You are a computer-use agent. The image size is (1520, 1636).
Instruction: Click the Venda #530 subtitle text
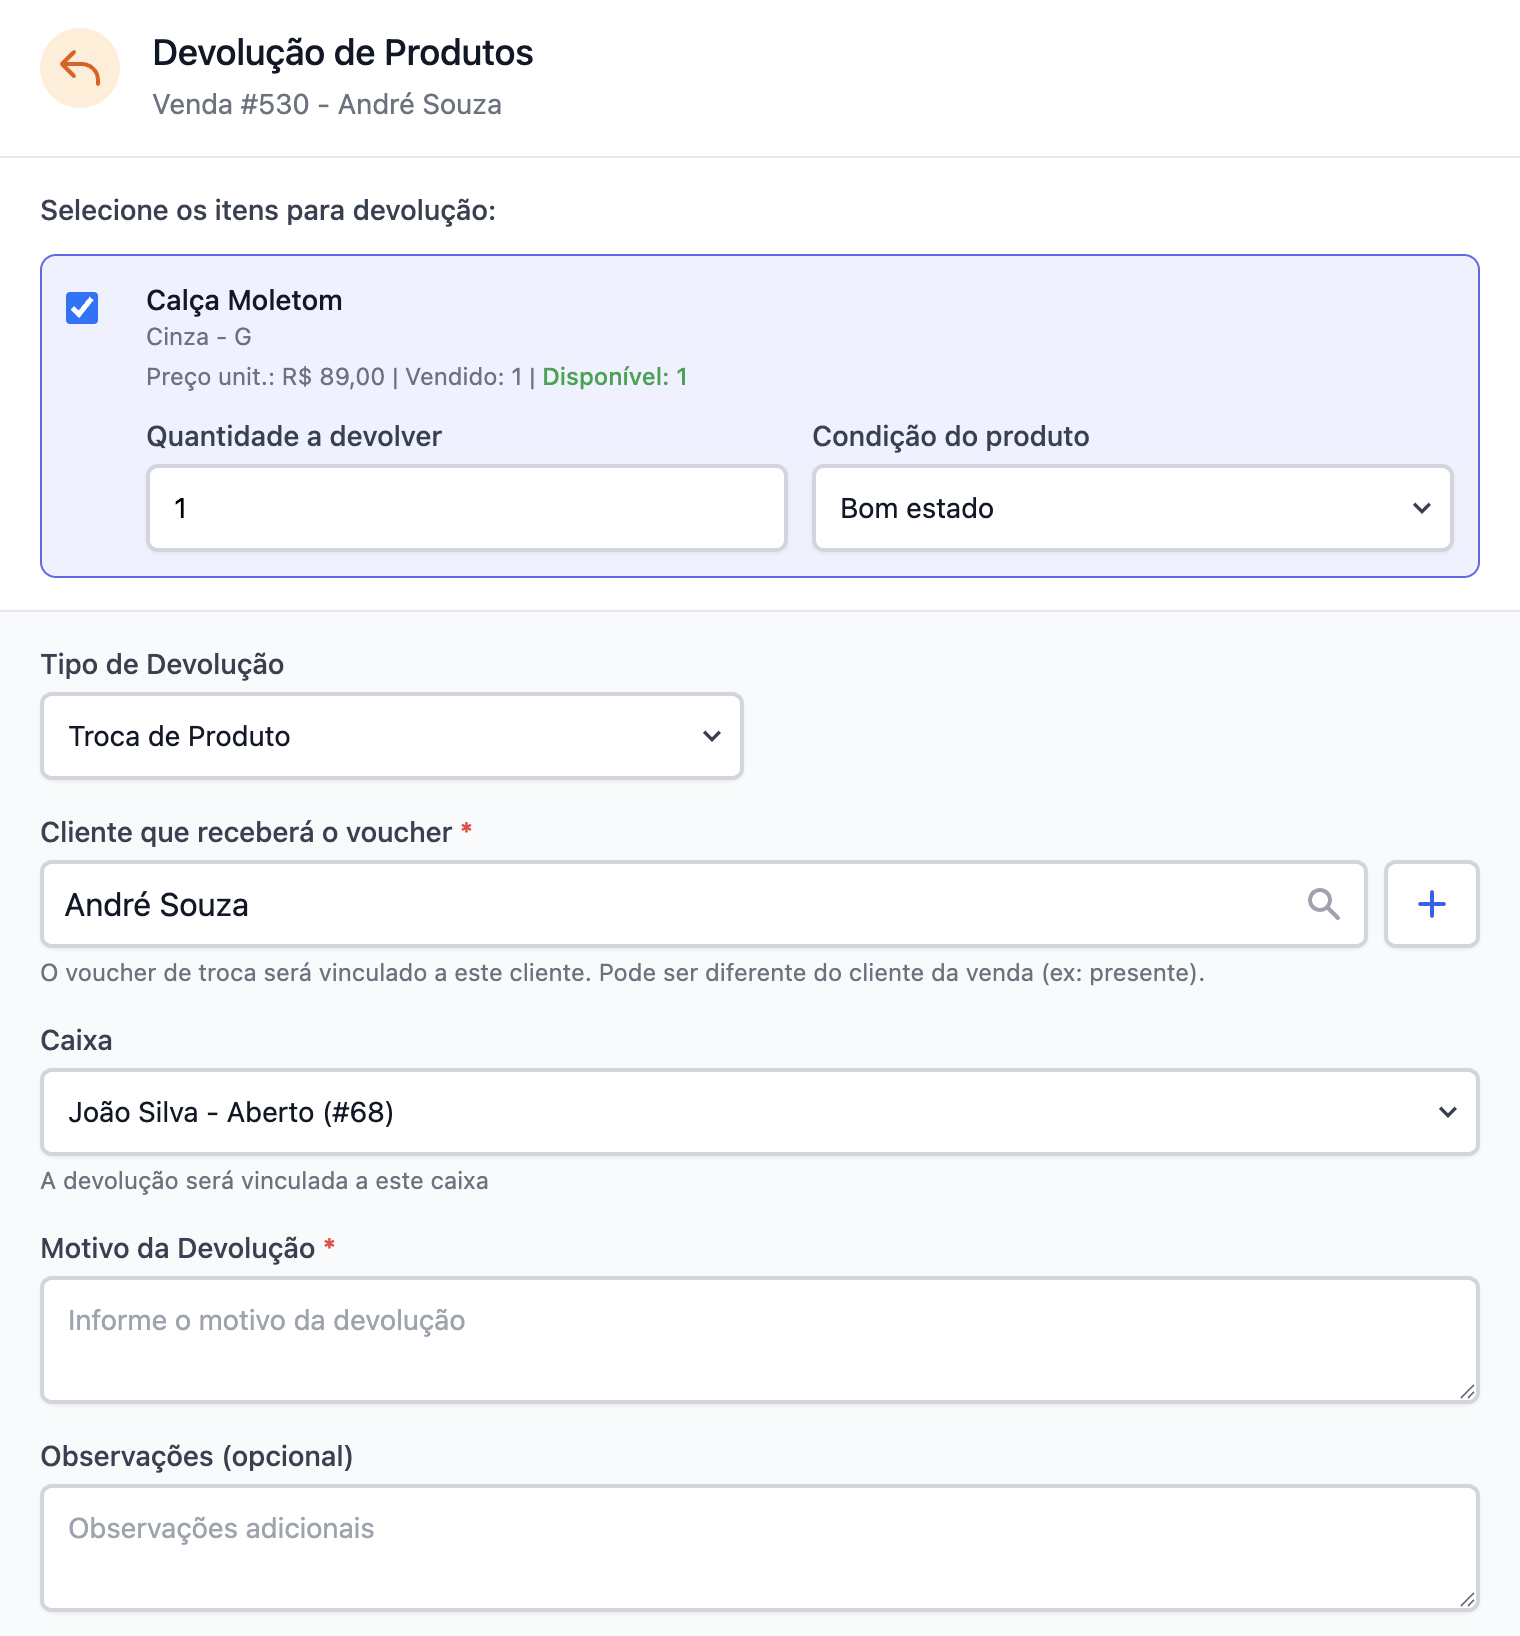pyautogui.click(x=327, y=105)
